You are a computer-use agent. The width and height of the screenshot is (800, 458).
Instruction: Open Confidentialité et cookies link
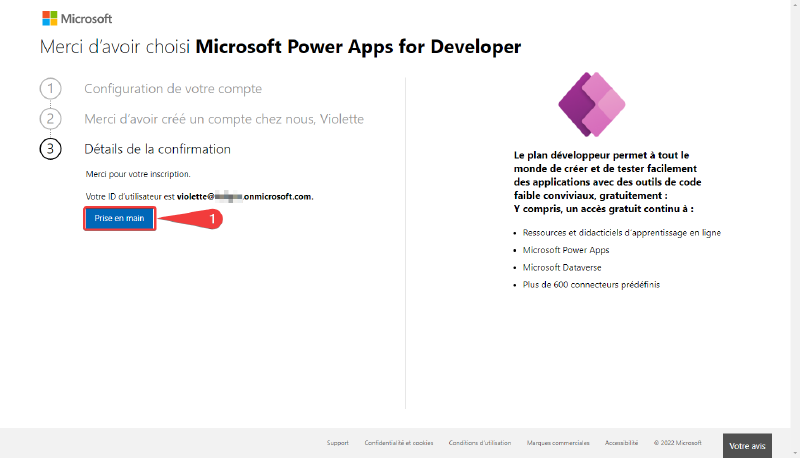pos(398,443)
